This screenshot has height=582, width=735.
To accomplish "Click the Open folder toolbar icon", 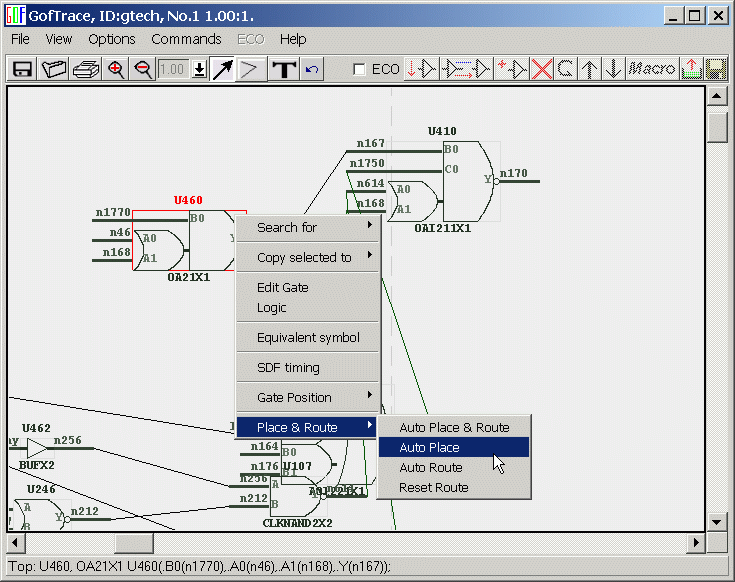I will pyautogui.click(x=54, y=69).
